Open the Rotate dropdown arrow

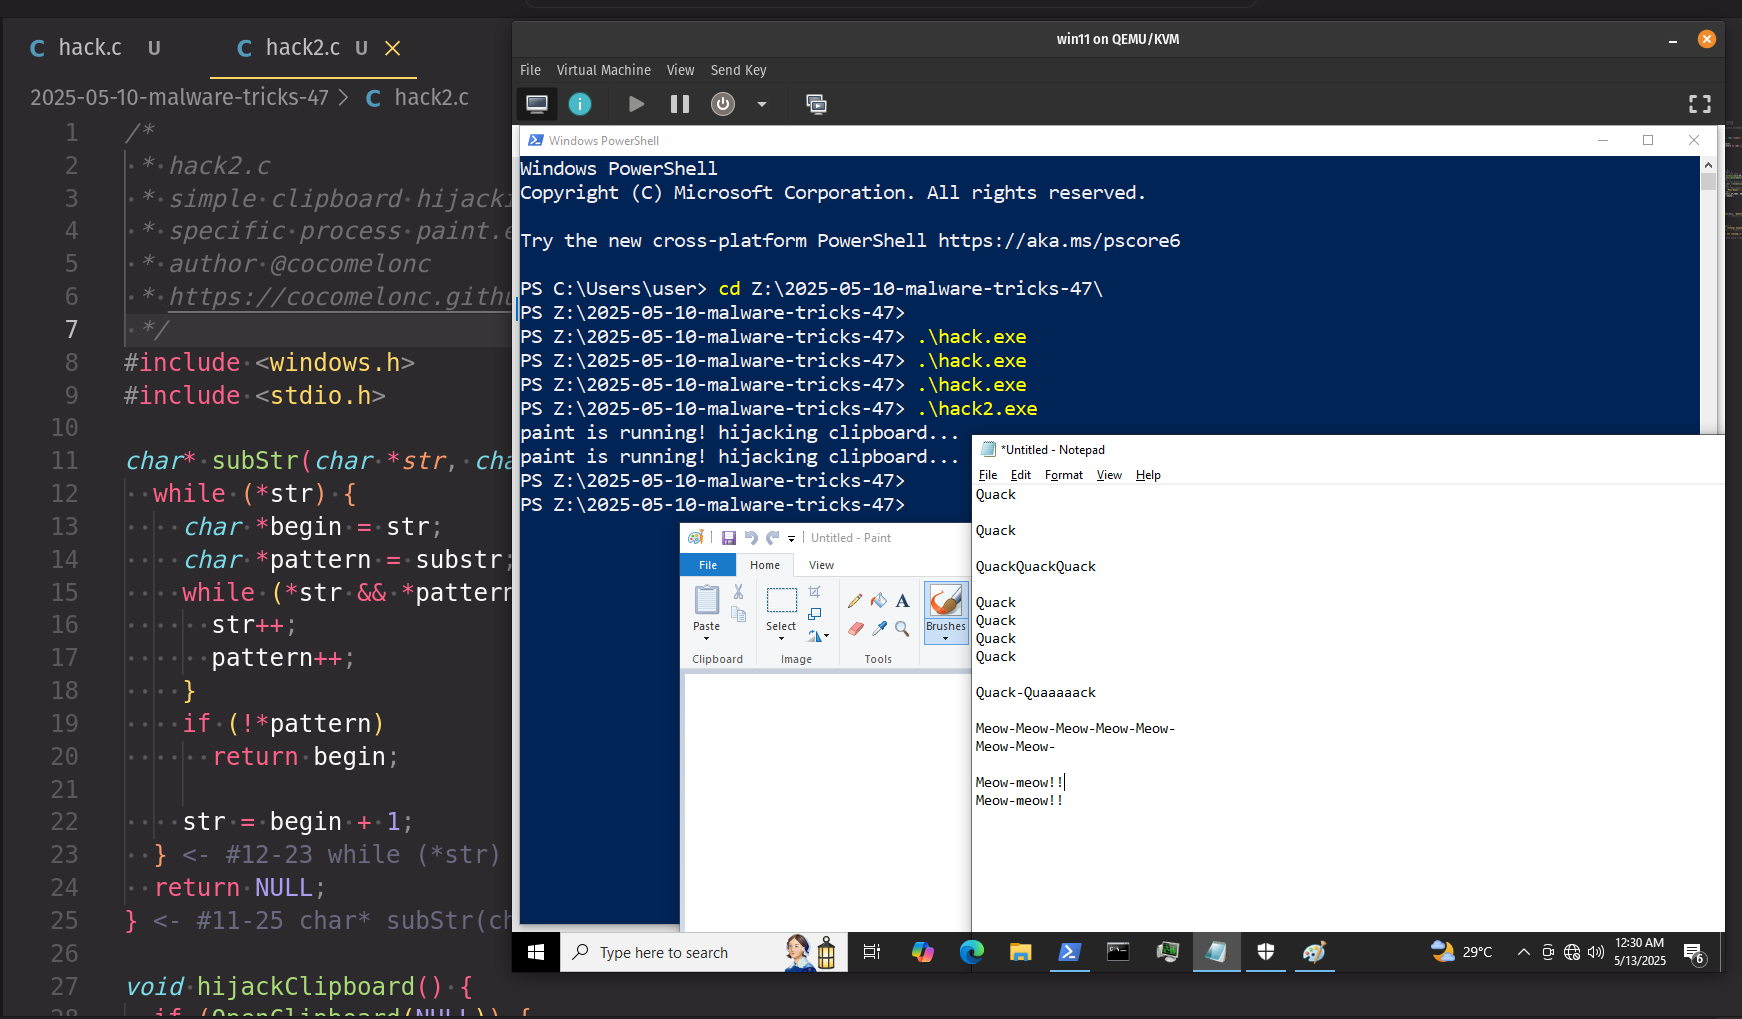coord(826,636)
